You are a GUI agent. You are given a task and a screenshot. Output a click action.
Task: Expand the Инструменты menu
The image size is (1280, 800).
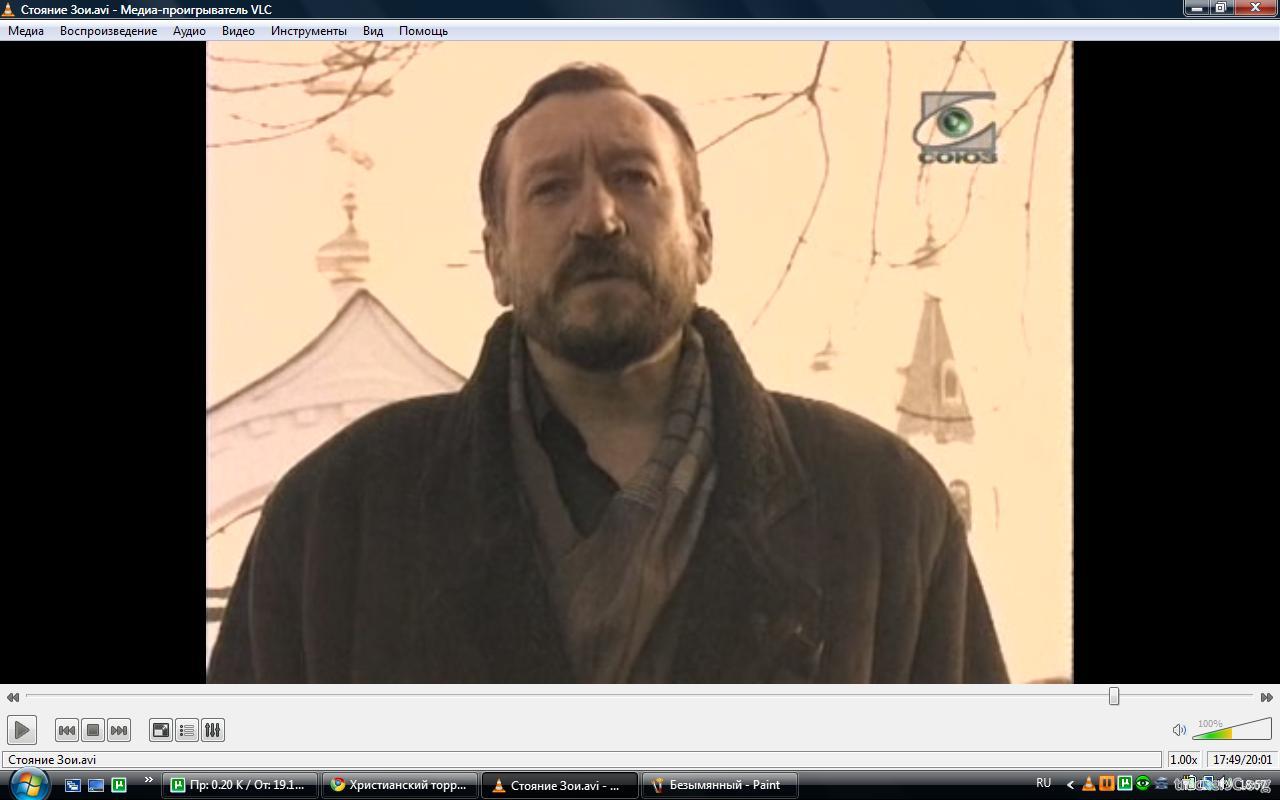point(308,31)
